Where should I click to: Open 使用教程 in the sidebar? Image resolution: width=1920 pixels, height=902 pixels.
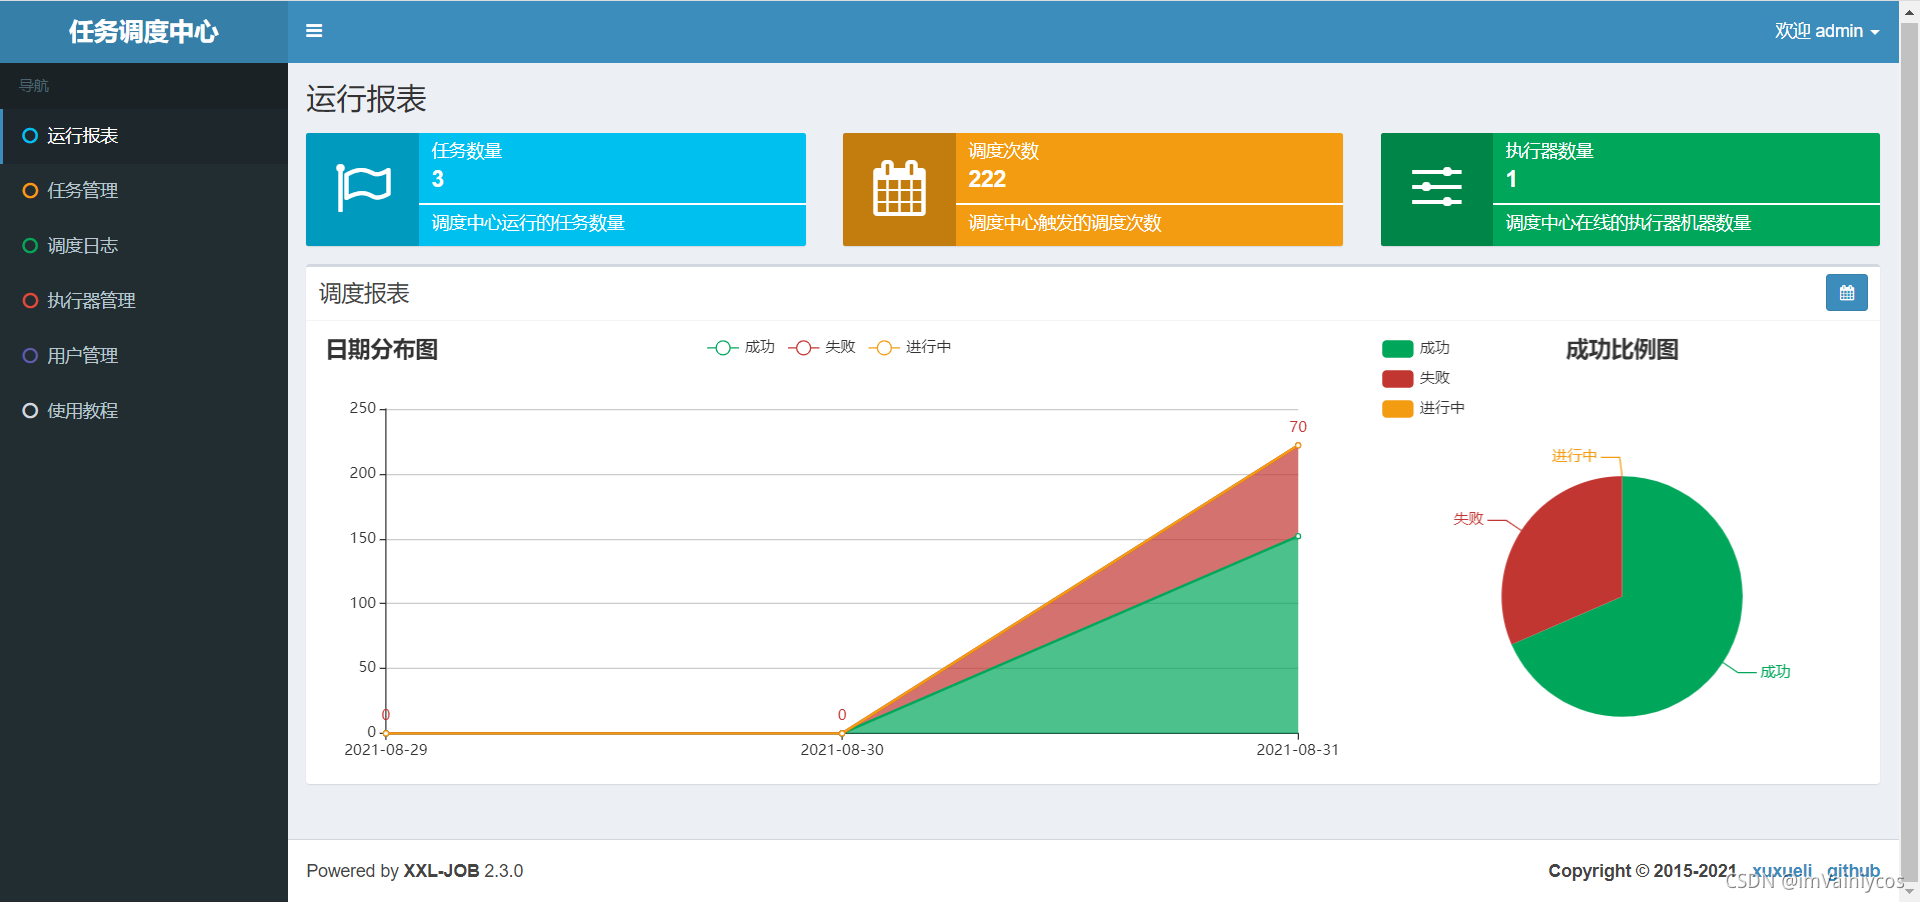(x=144, y=411)
